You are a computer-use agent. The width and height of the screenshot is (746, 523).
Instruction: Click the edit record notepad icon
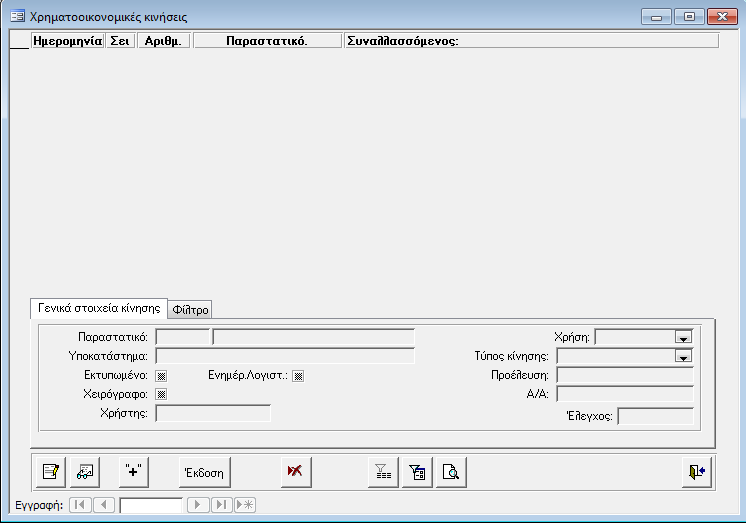pyautogui.click(x=50, y=471)
